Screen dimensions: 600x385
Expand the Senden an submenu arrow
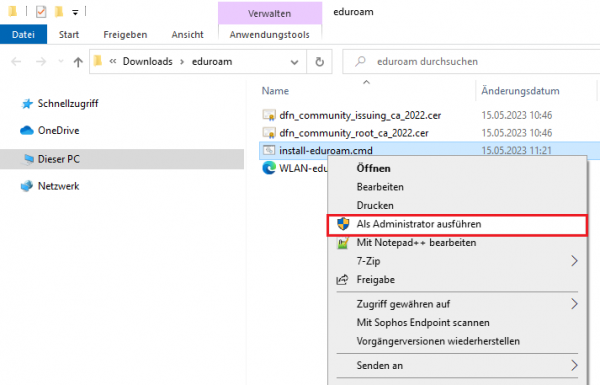(x=574, y=365)
